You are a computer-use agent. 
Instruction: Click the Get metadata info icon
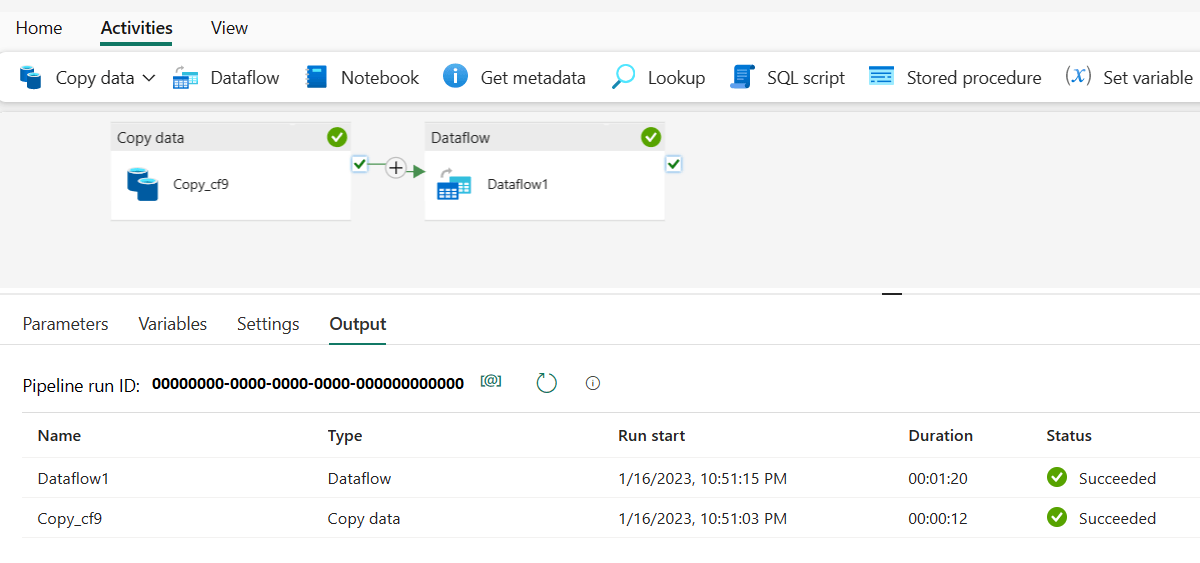point(455,76)
